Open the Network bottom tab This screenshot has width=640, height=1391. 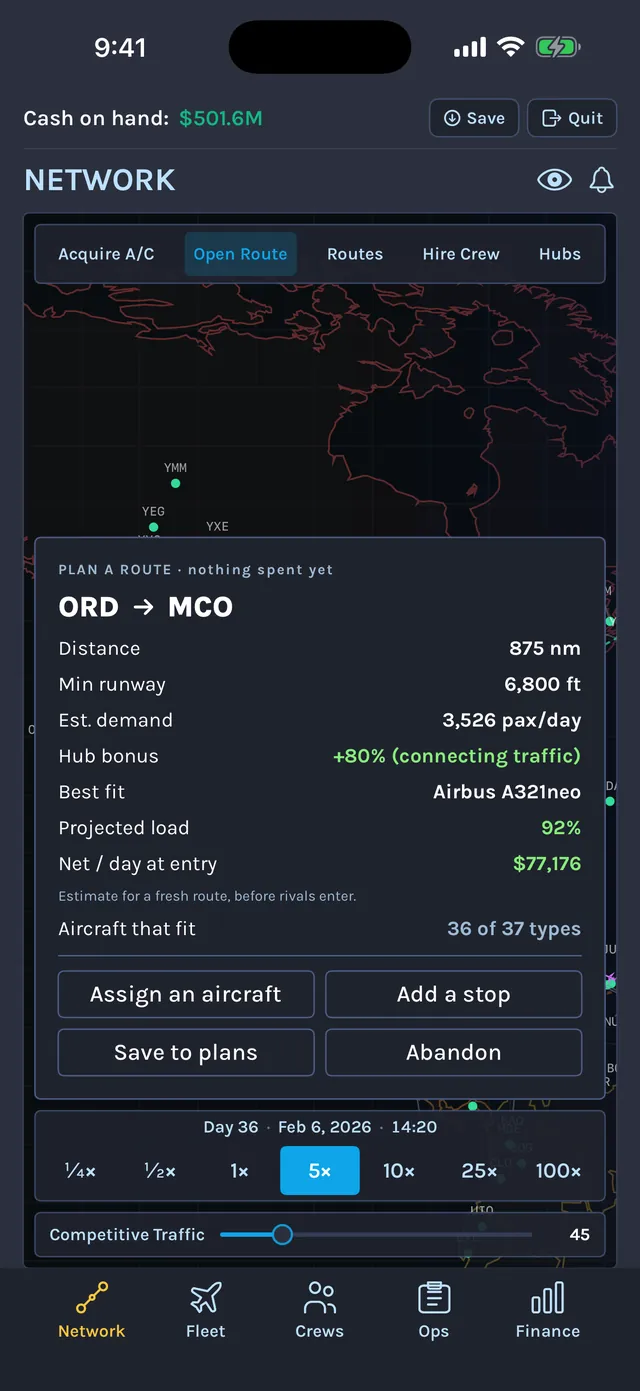[x=92, y=1310]
